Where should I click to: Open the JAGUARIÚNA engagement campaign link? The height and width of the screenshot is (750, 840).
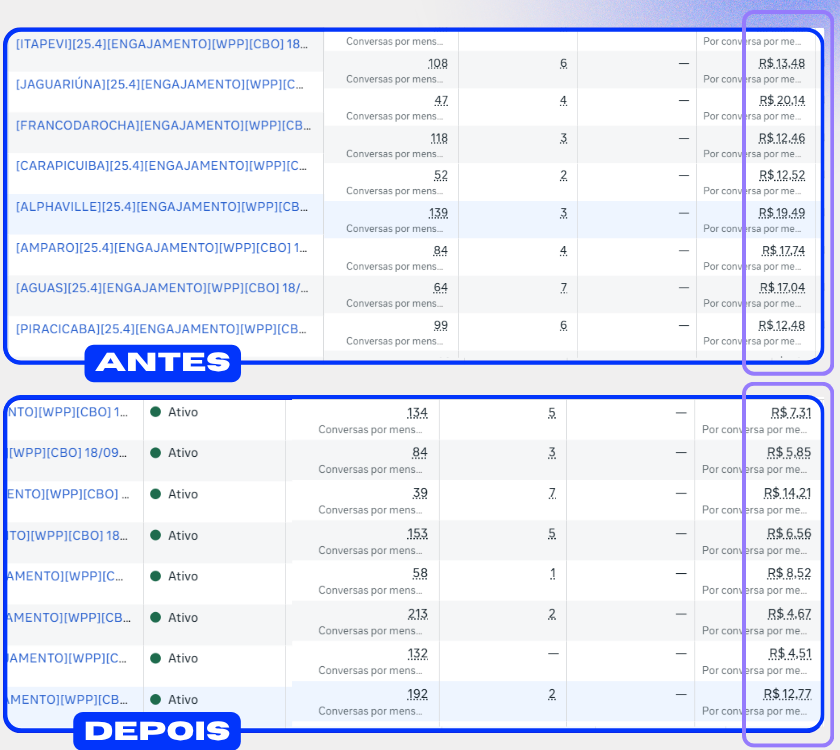click(x=160, y=85)
